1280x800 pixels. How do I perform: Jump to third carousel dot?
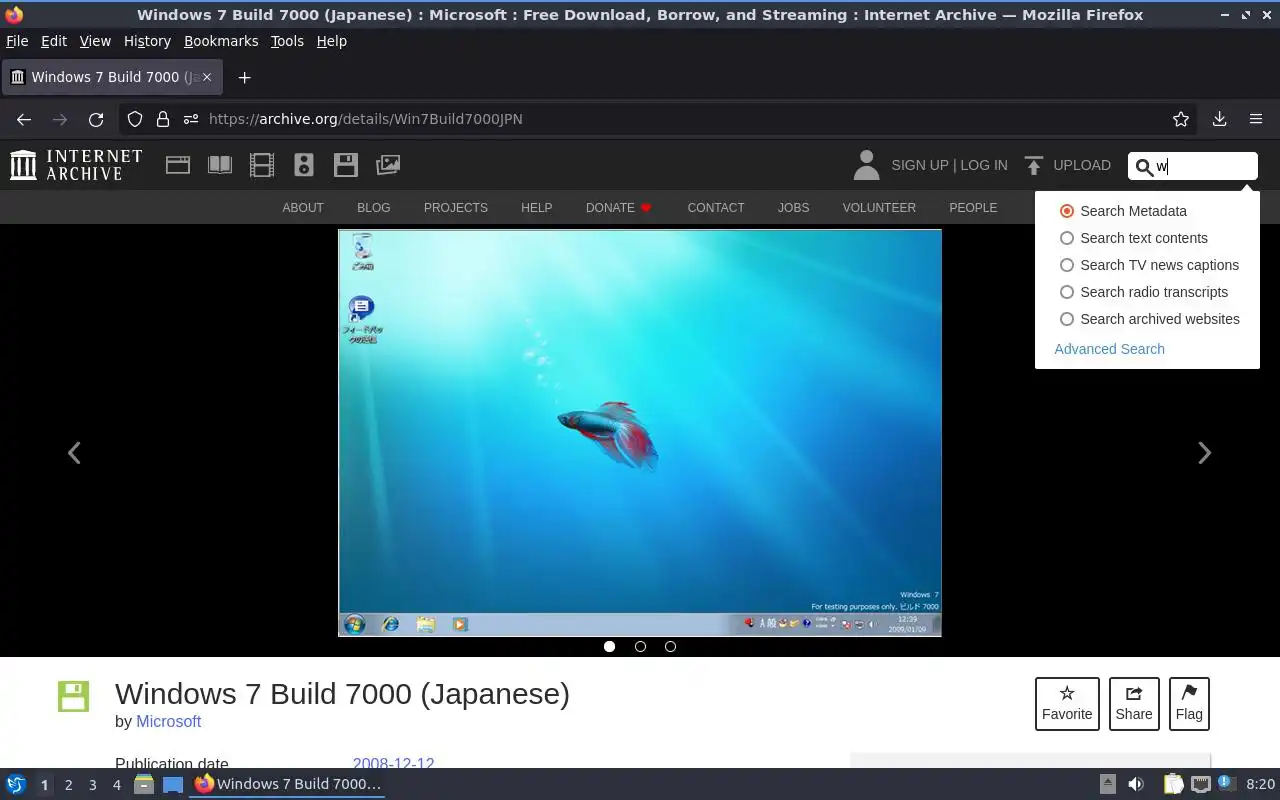tap(670, 646)
